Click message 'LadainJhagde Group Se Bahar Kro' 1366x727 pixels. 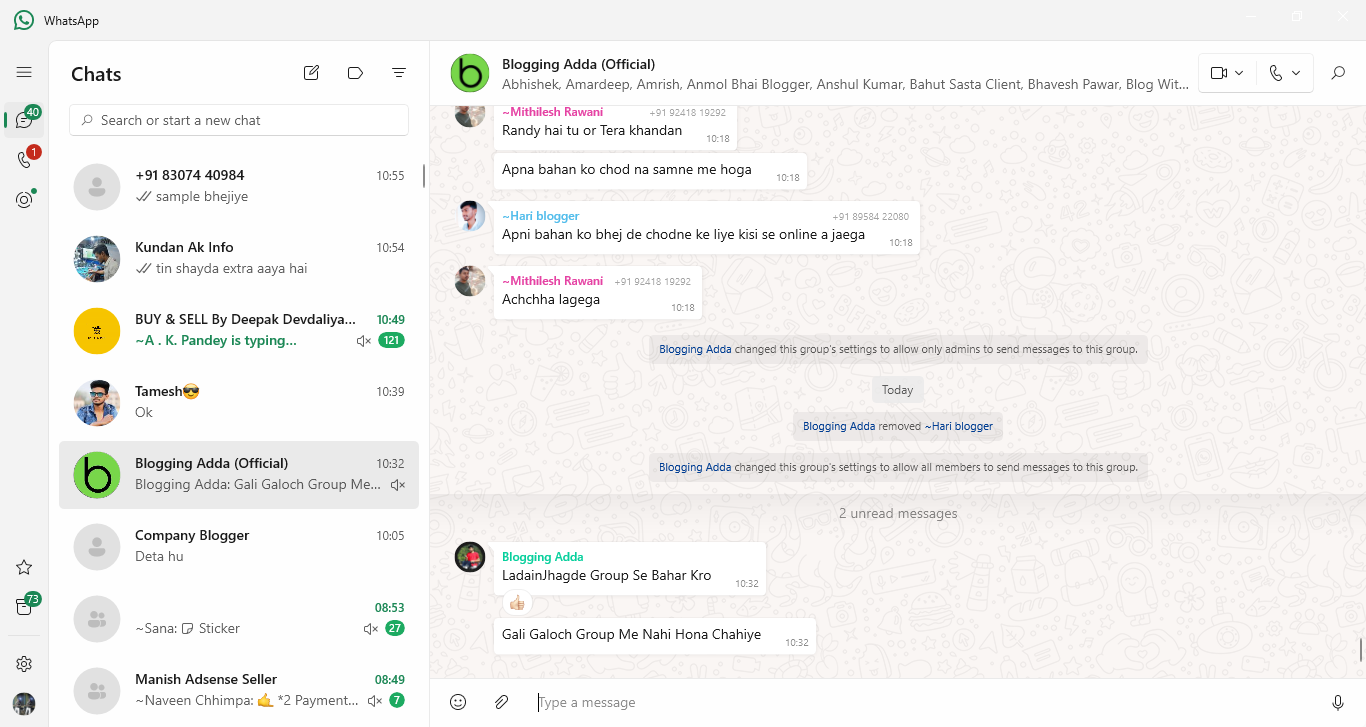coord(629,569)
